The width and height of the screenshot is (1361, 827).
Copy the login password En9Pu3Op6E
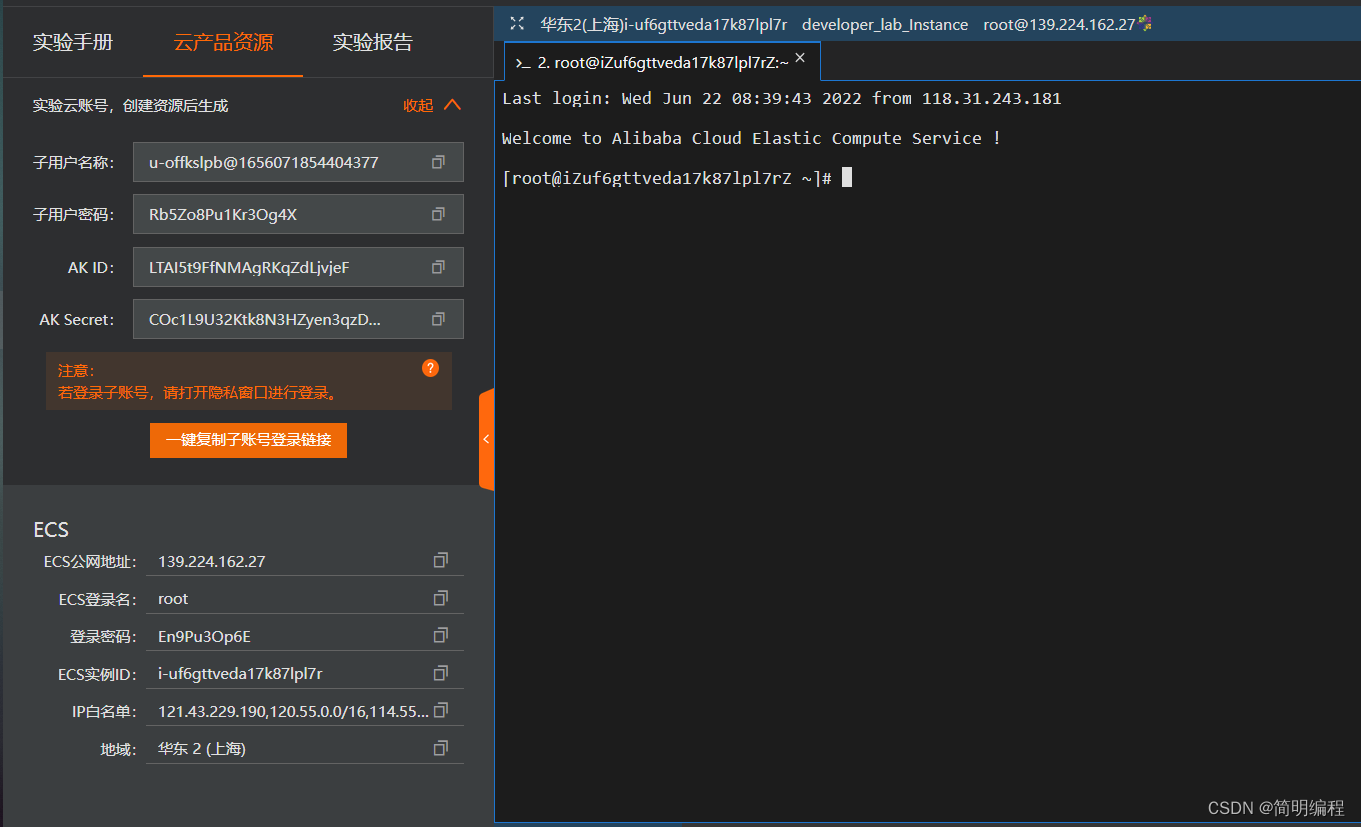440,636
